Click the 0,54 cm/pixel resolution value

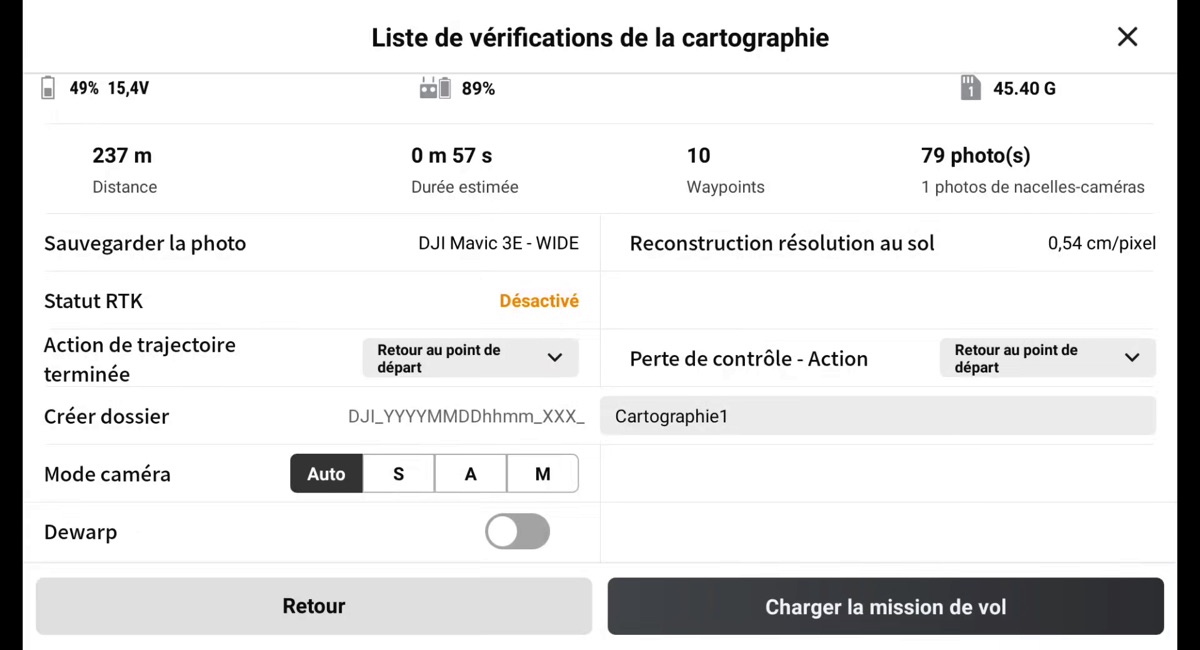pyautogui.click(x=1102, y=243)
